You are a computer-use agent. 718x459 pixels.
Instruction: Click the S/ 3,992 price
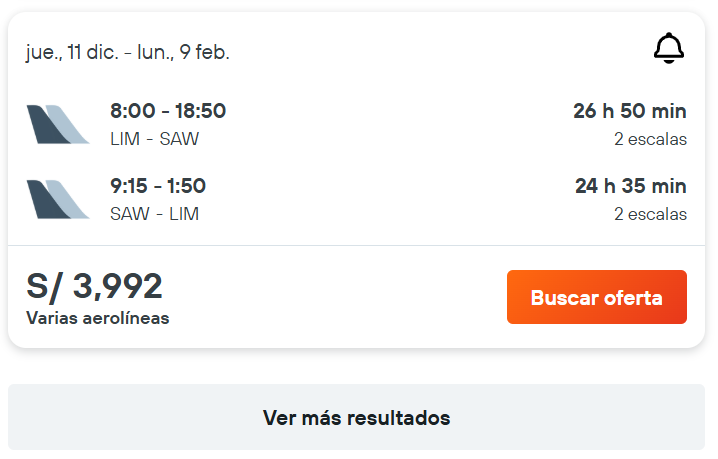(x=95, y=287)
